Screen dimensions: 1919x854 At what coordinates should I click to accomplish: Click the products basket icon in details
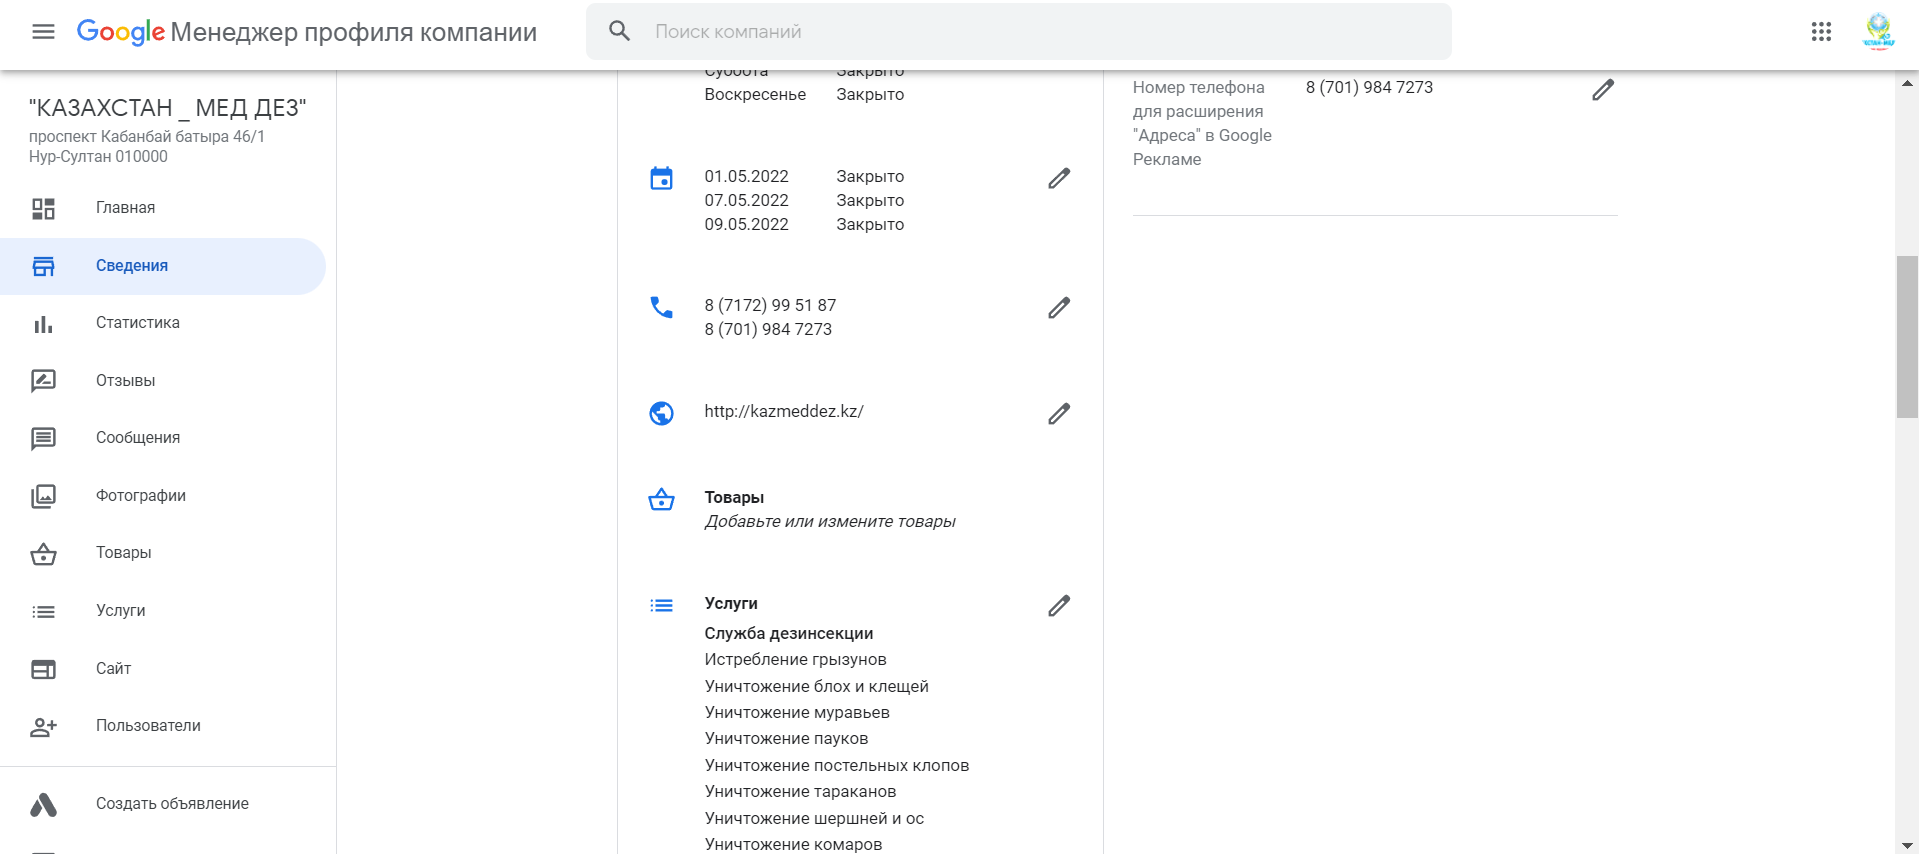point(661,499)
